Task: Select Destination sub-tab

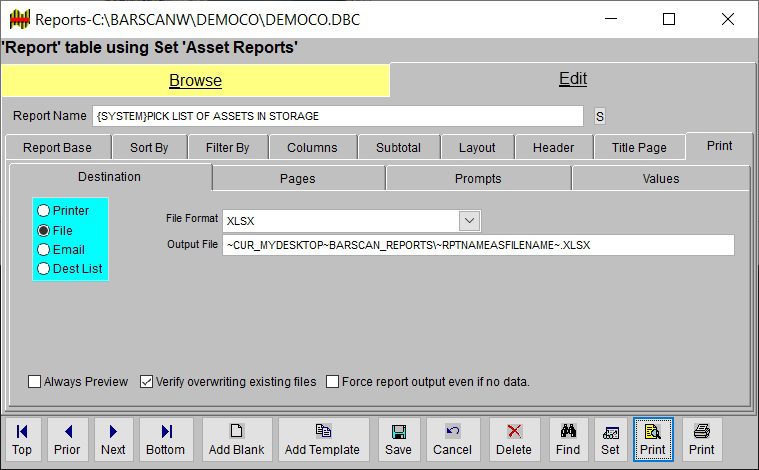Action: [x=109, y=177]
